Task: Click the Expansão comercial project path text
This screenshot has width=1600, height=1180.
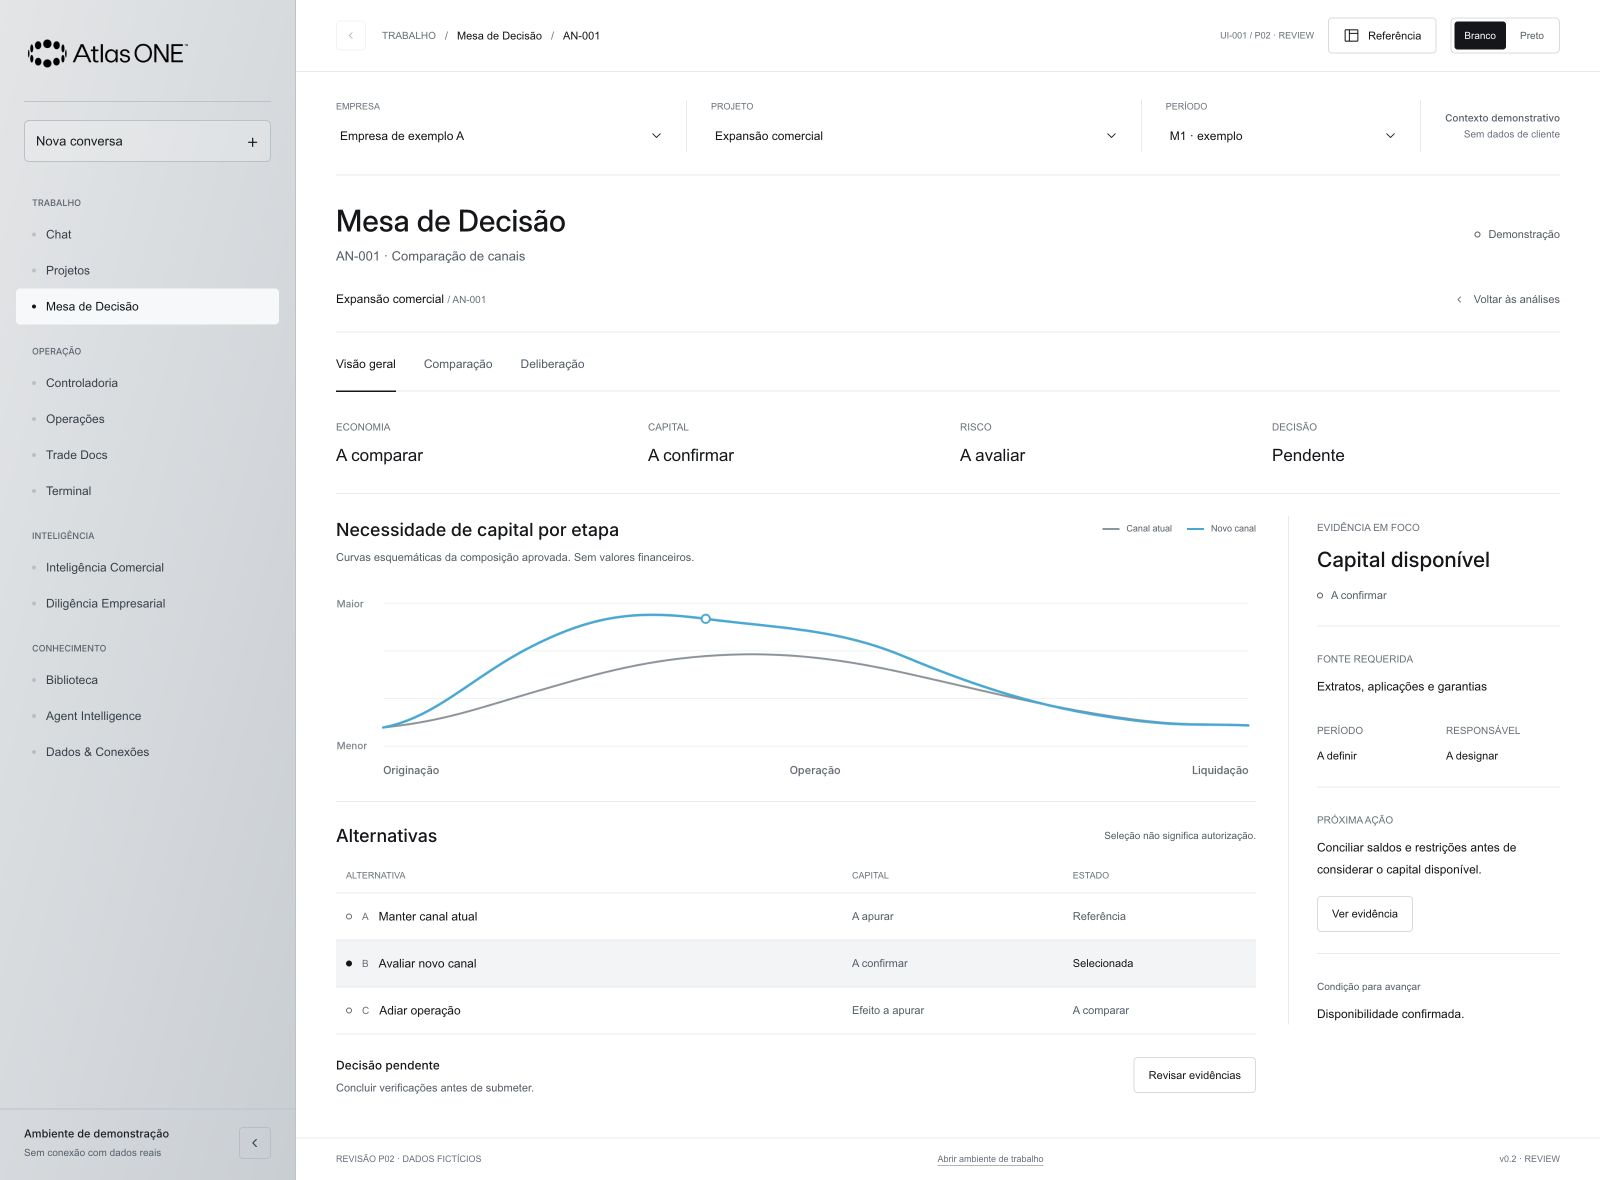Action: click(390, 299)
